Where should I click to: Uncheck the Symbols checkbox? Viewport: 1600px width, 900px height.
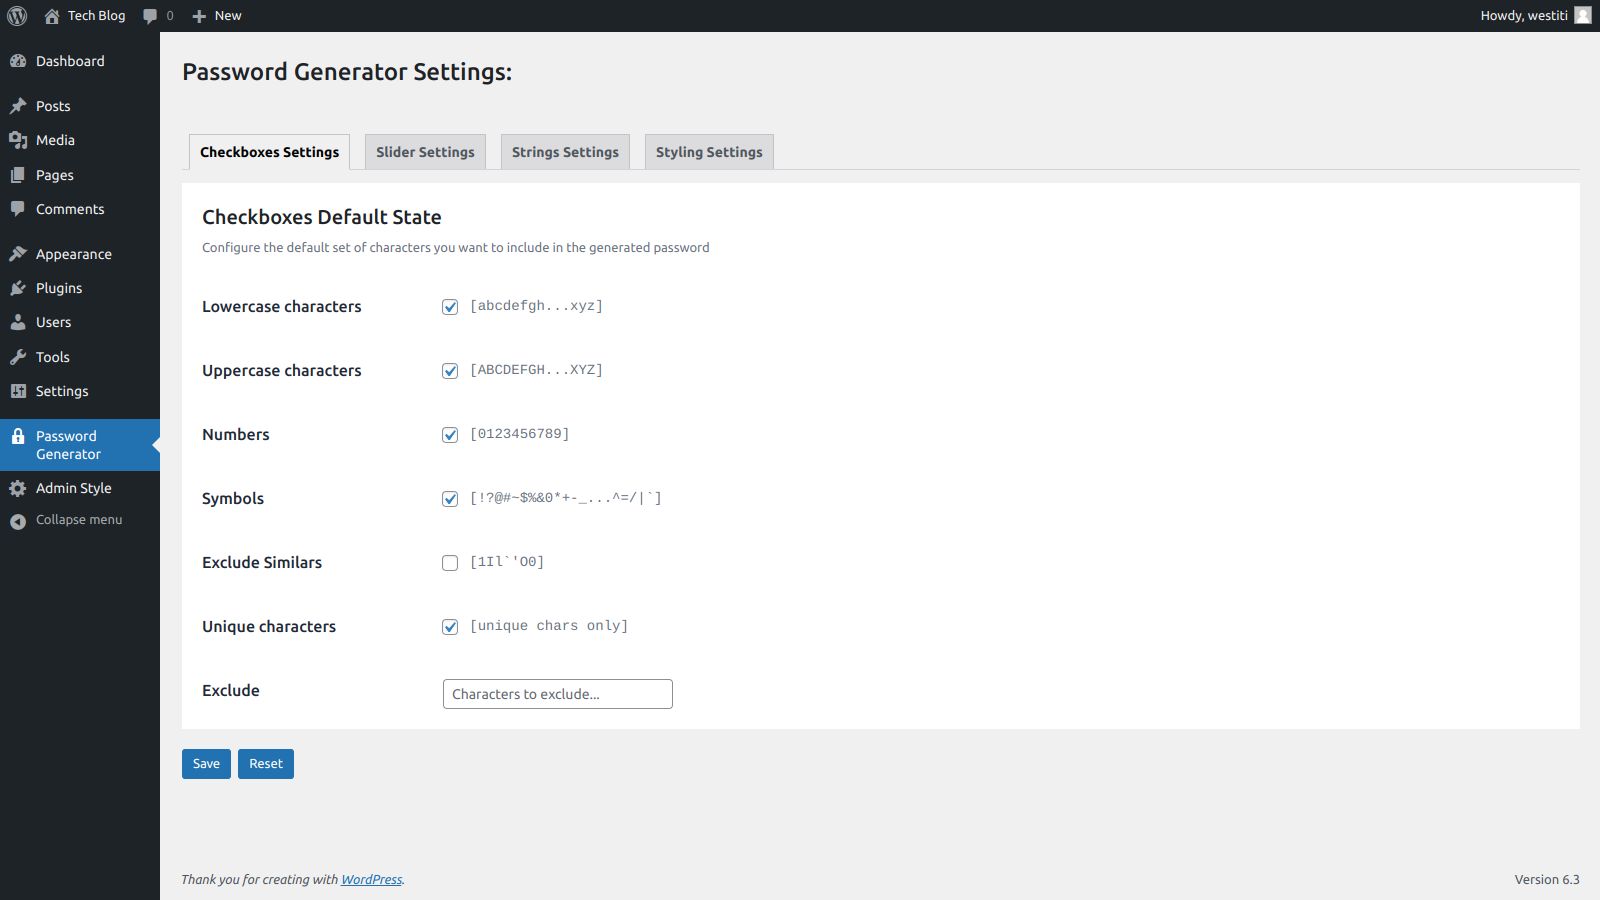450,498
